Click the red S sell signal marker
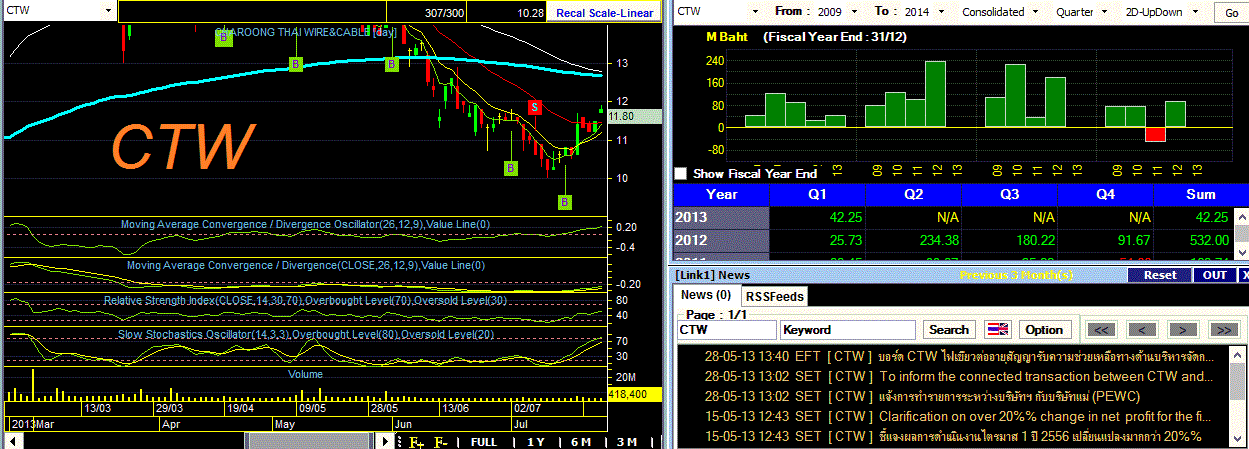Viewport: 1249px width, 449px height. 535,106
